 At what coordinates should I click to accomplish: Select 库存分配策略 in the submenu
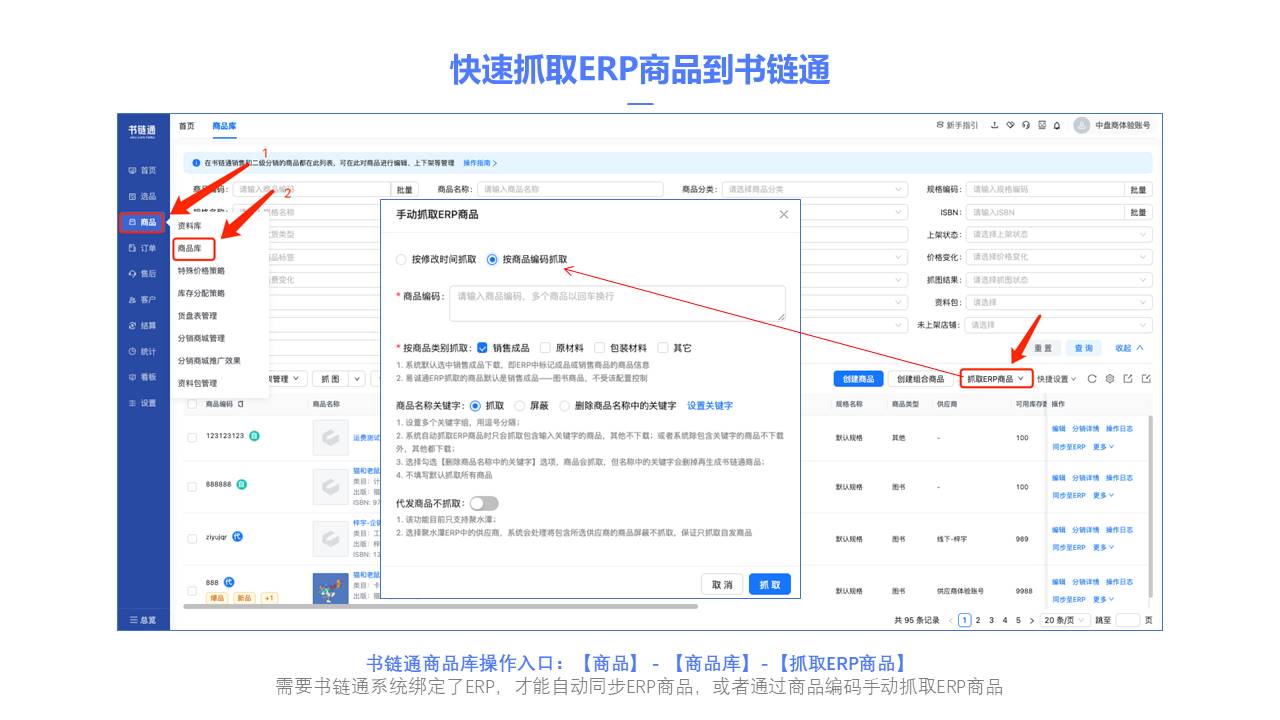[x=201, y=293]
